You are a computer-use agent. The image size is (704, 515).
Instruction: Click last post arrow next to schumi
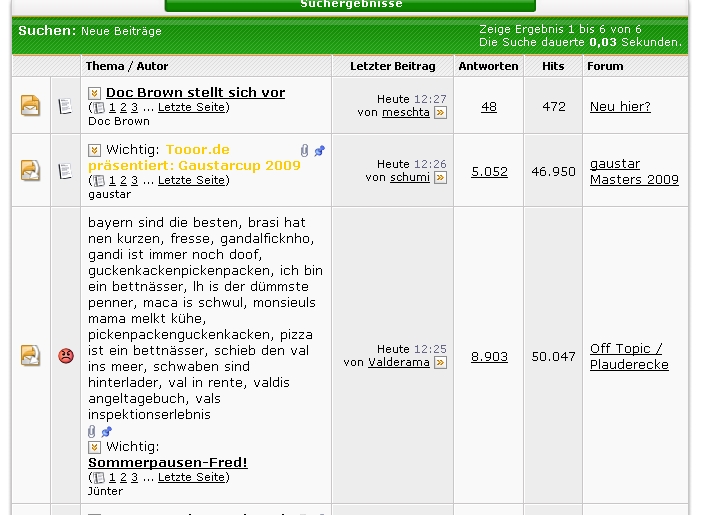pos(440,178)
